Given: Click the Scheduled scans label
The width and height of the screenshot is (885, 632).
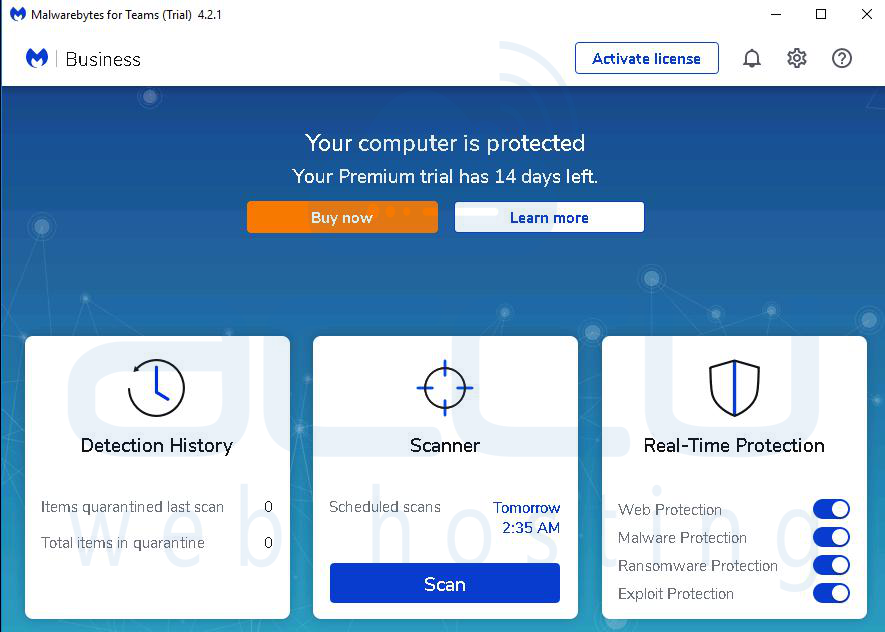Looking at the screenshot, I should [x=385, y=507].
